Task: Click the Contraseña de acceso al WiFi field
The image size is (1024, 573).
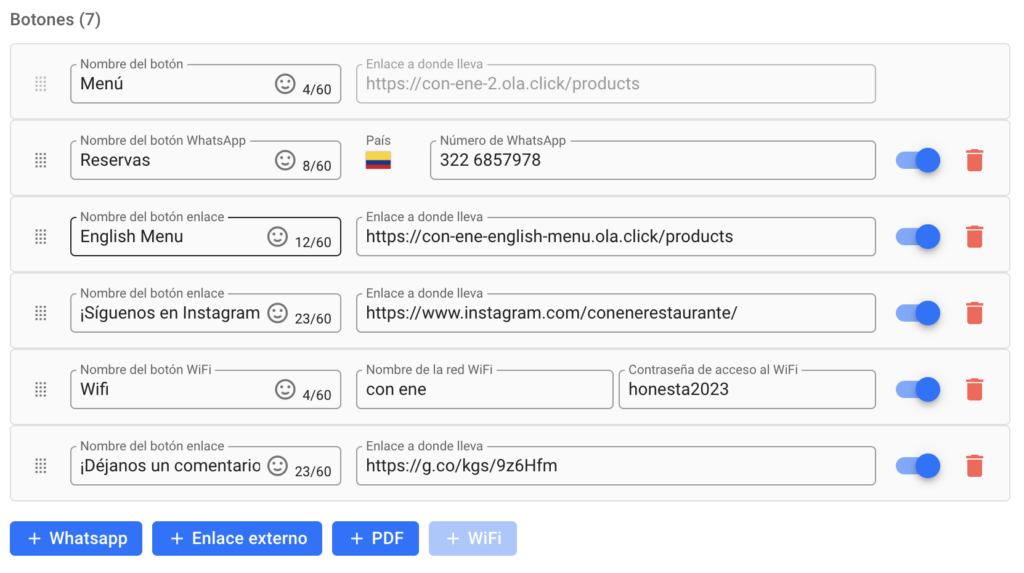Action: pos(748,390)
